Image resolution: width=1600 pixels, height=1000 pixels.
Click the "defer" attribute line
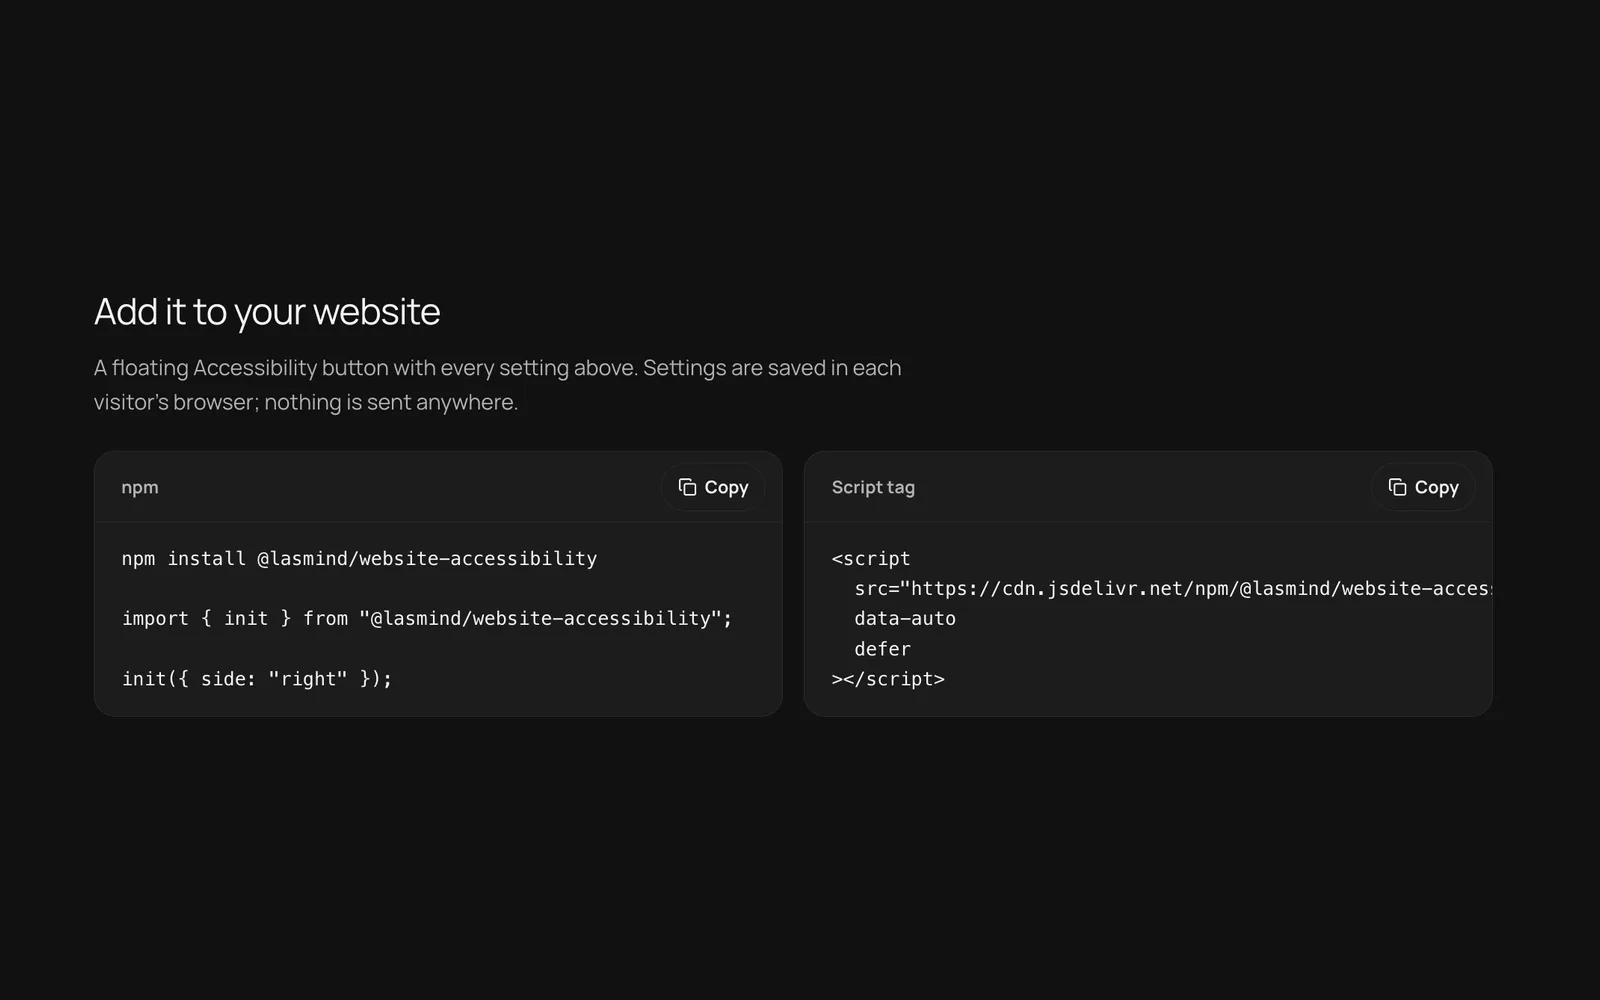tap(882, 648)
